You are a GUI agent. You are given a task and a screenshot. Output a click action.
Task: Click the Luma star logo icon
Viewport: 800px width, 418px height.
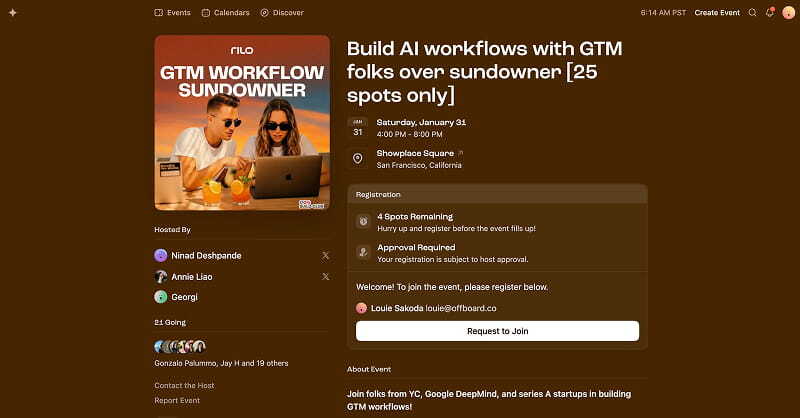click(13, 12)
